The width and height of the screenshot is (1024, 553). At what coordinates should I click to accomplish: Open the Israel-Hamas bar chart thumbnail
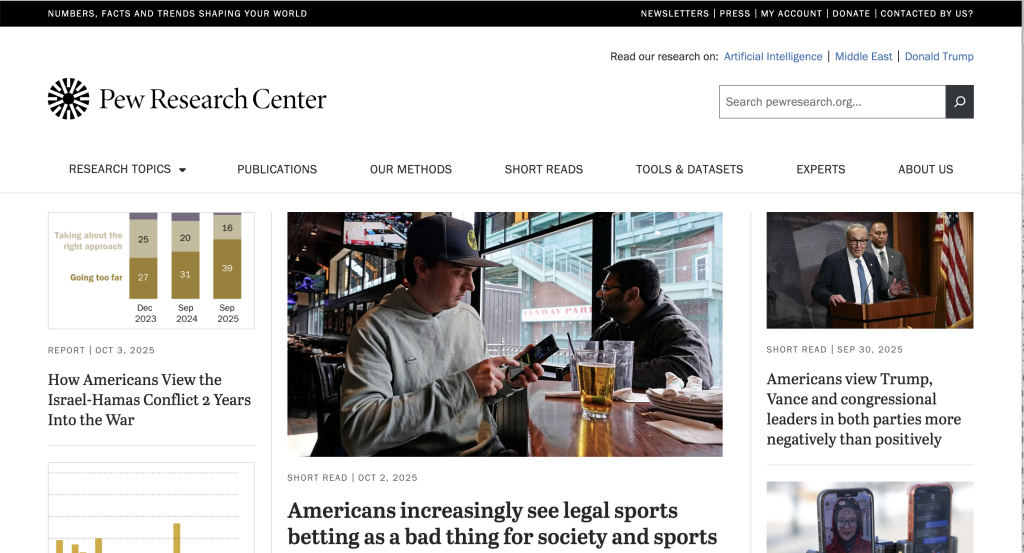[x=152, y=270]
